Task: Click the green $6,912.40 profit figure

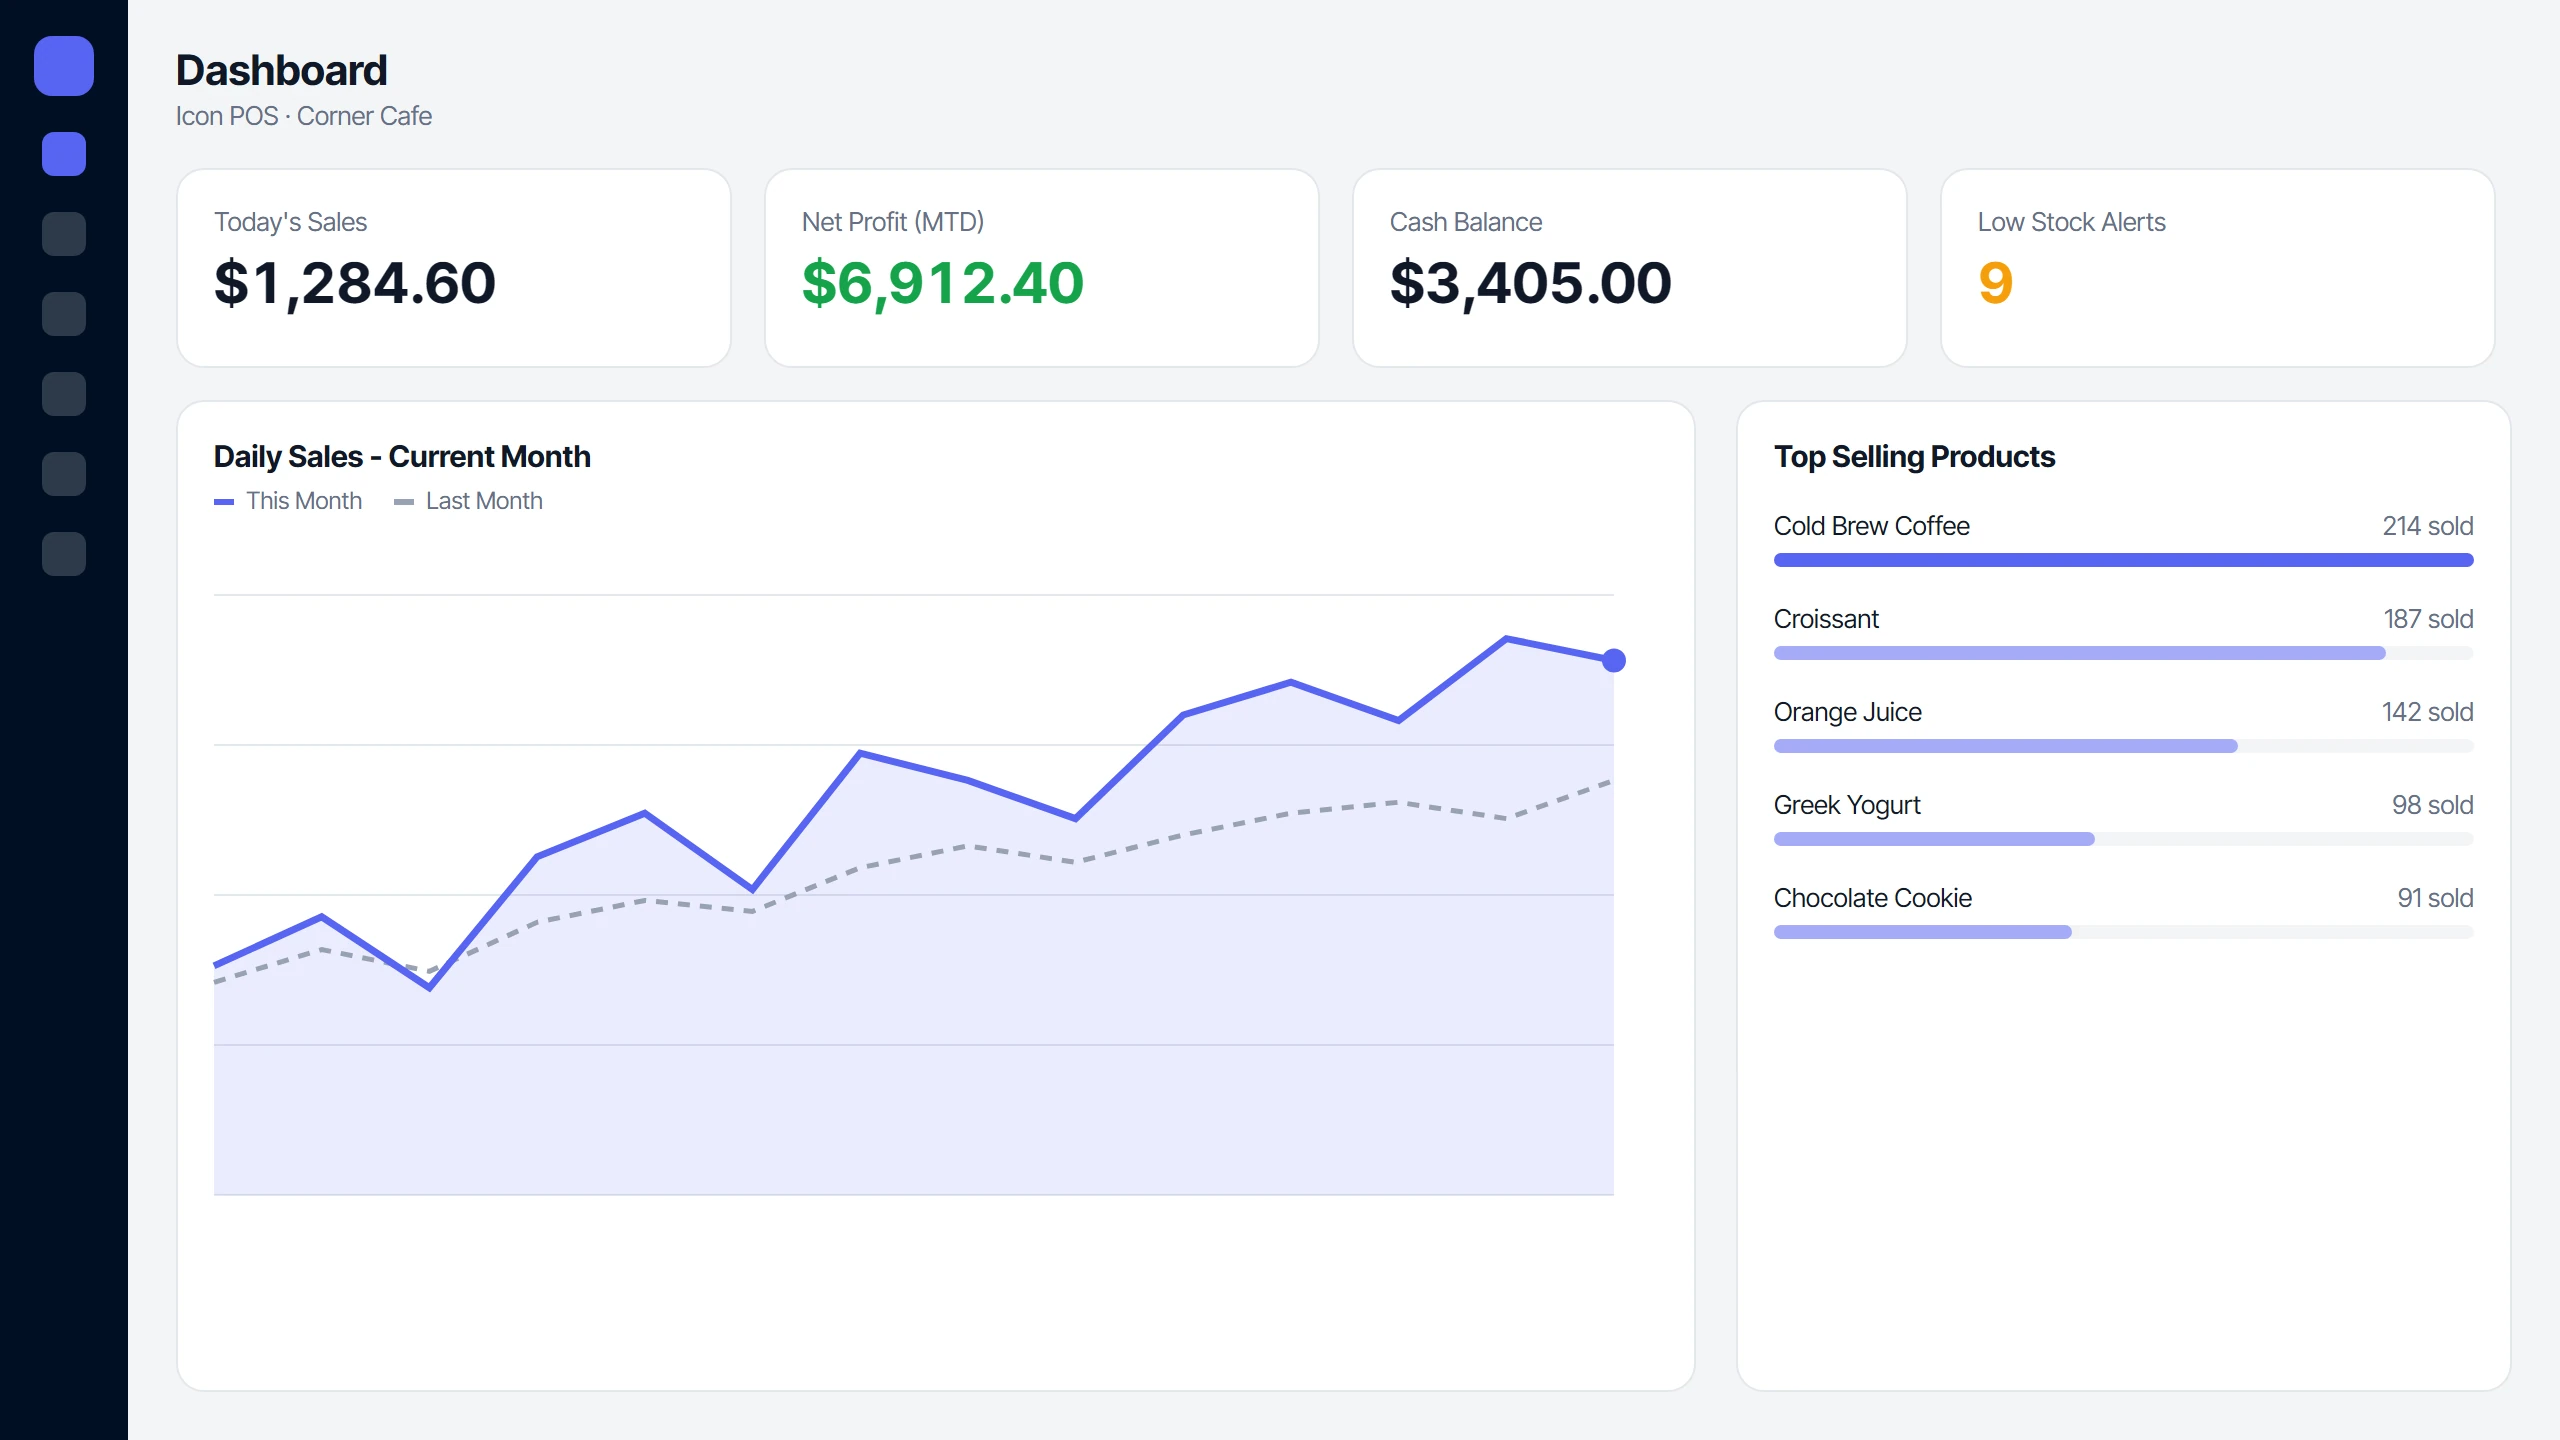Action: 943,283
